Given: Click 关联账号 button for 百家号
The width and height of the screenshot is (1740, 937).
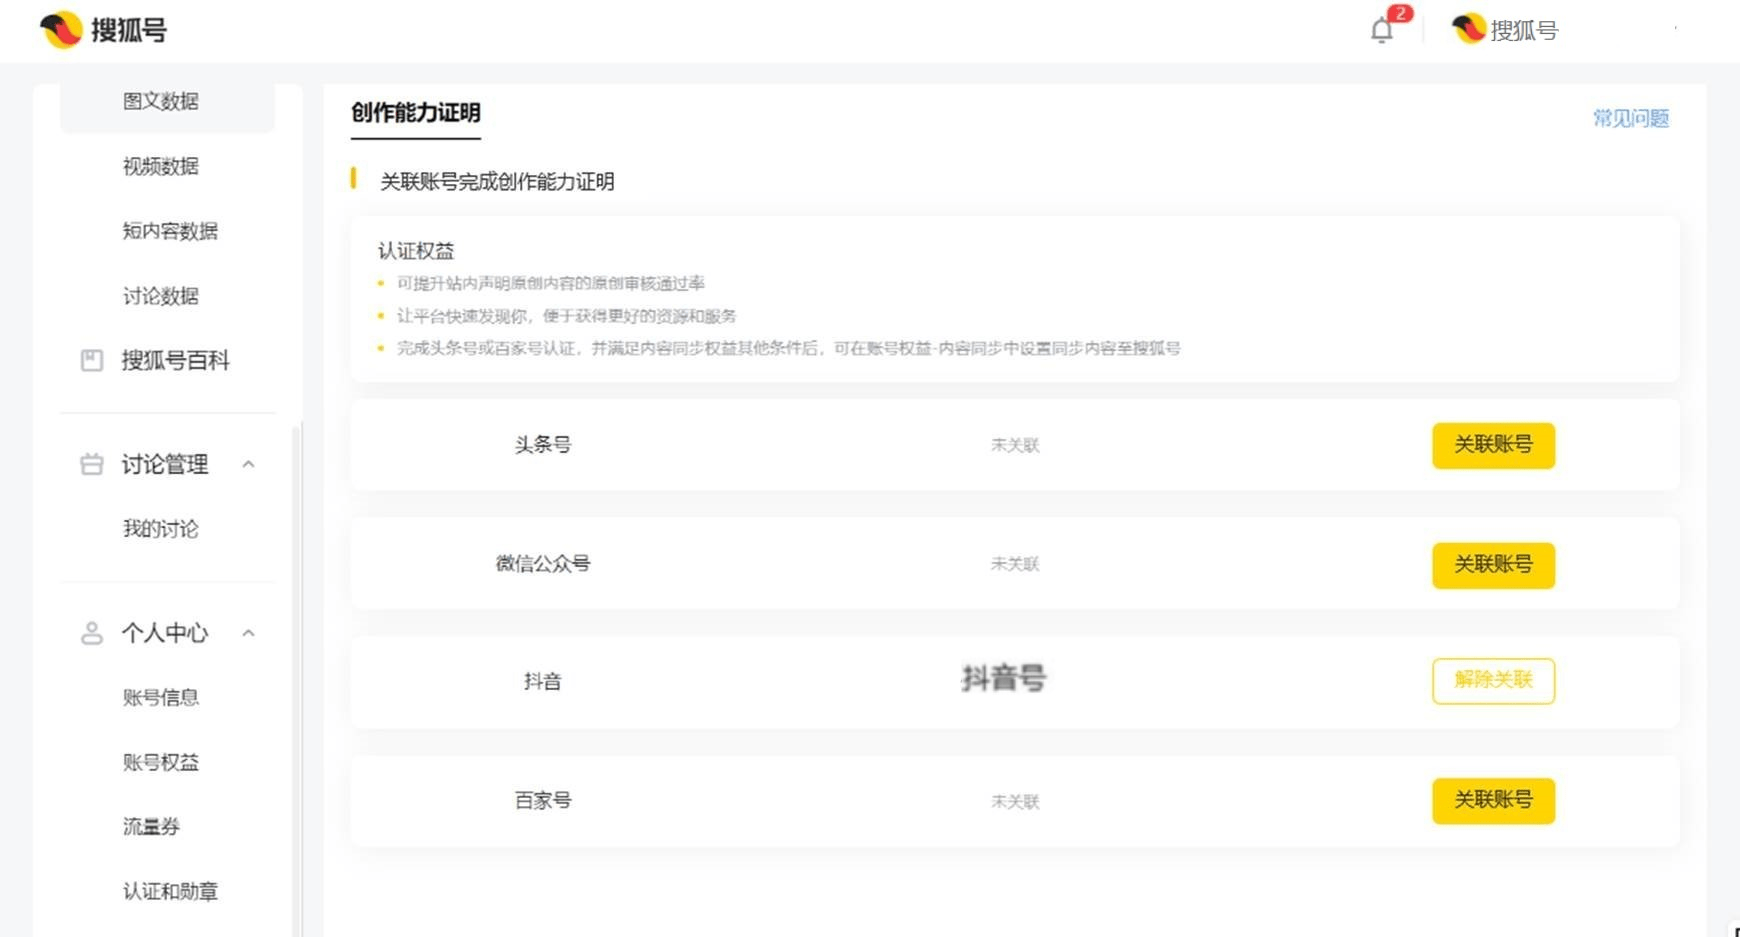Looking at the screenshot, I should click(1493, 800).
